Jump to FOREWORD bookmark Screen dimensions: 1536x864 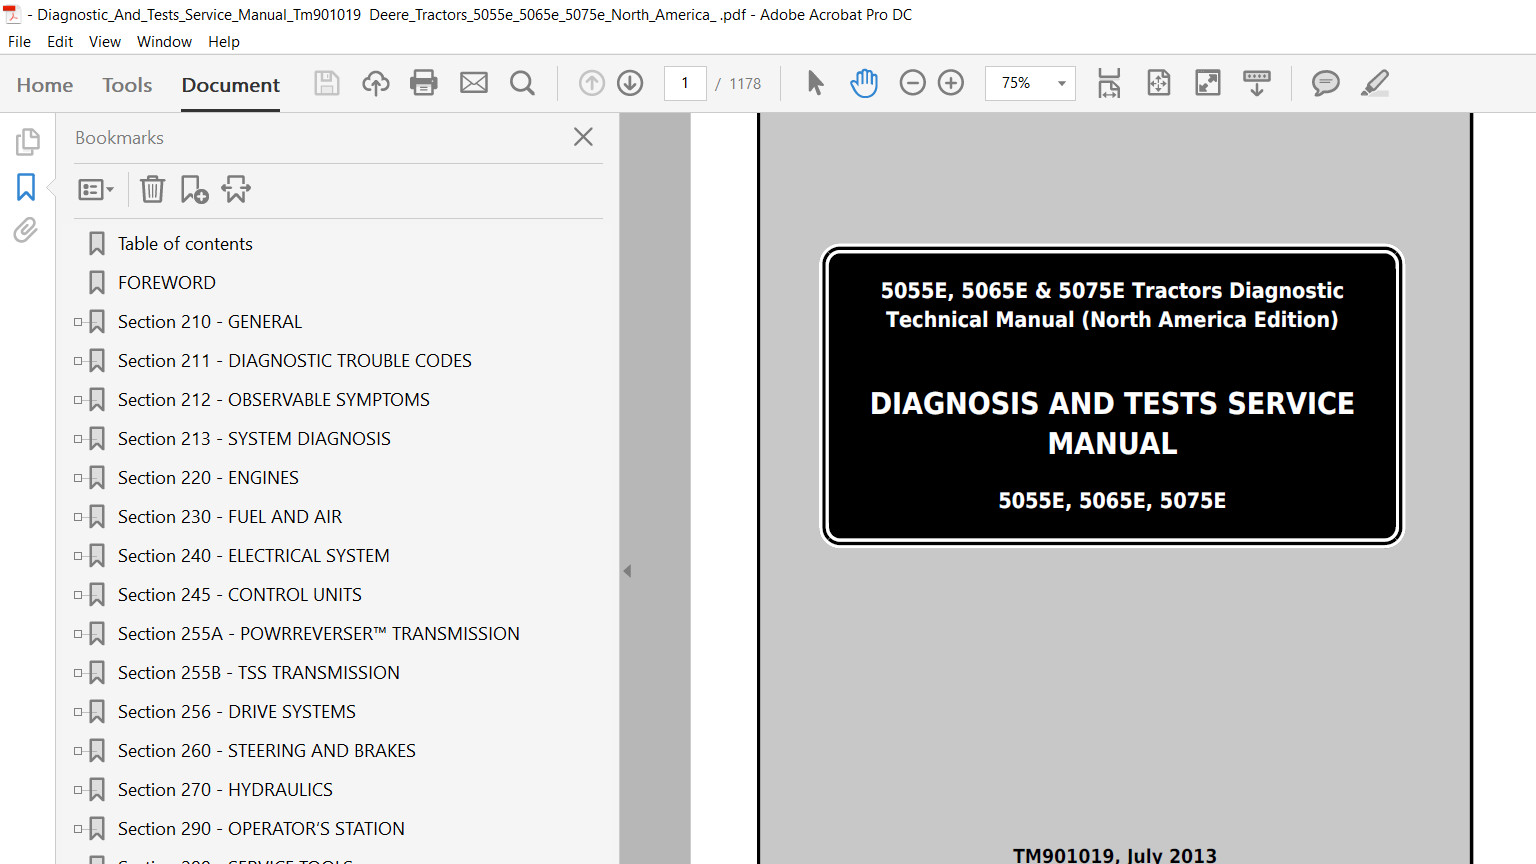(167, 283)
